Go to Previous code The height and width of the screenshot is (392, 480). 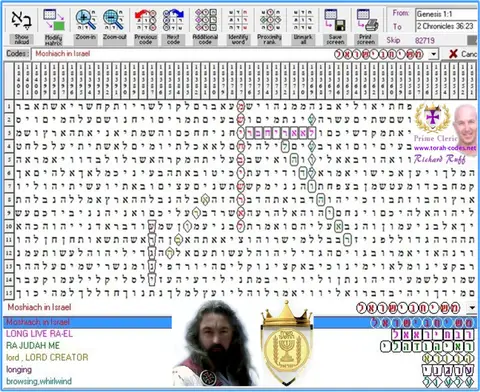145,20
